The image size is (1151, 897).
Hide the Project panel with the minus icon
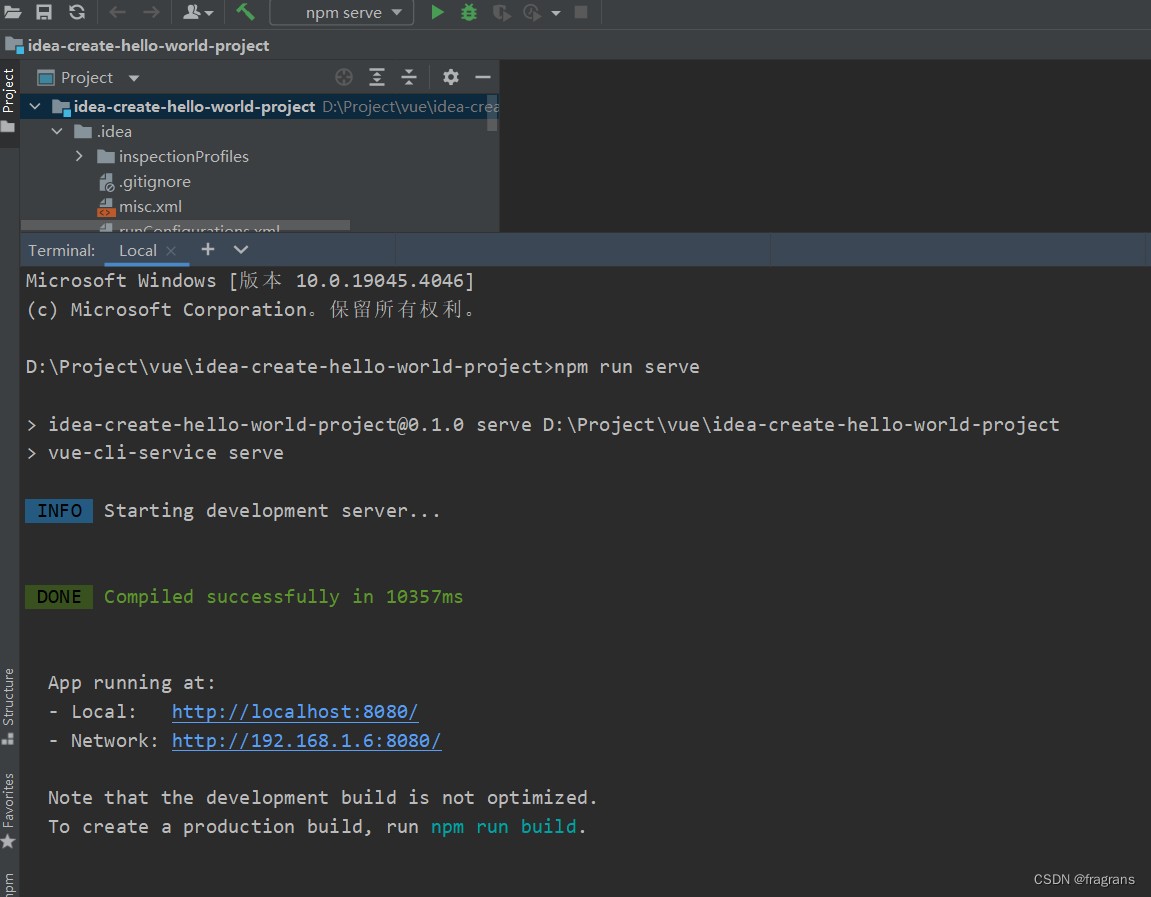click(483, 77)
